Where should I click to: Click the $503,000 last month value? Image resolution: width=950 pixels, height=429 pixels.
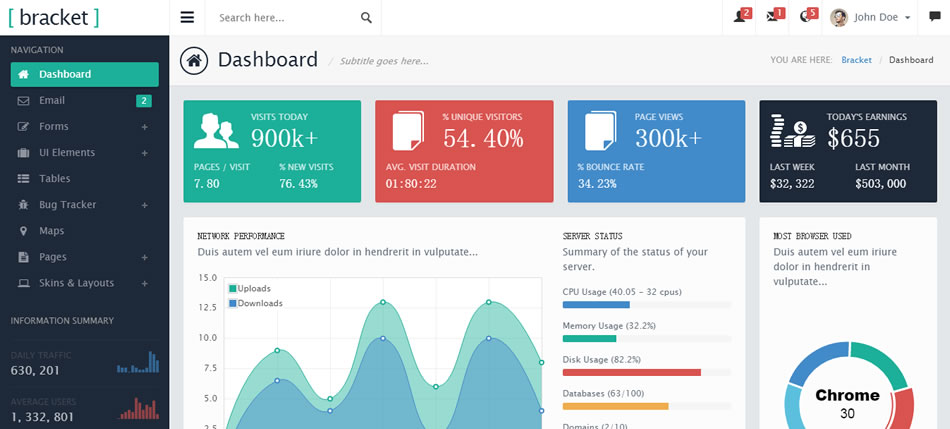[x=880, y=184]
